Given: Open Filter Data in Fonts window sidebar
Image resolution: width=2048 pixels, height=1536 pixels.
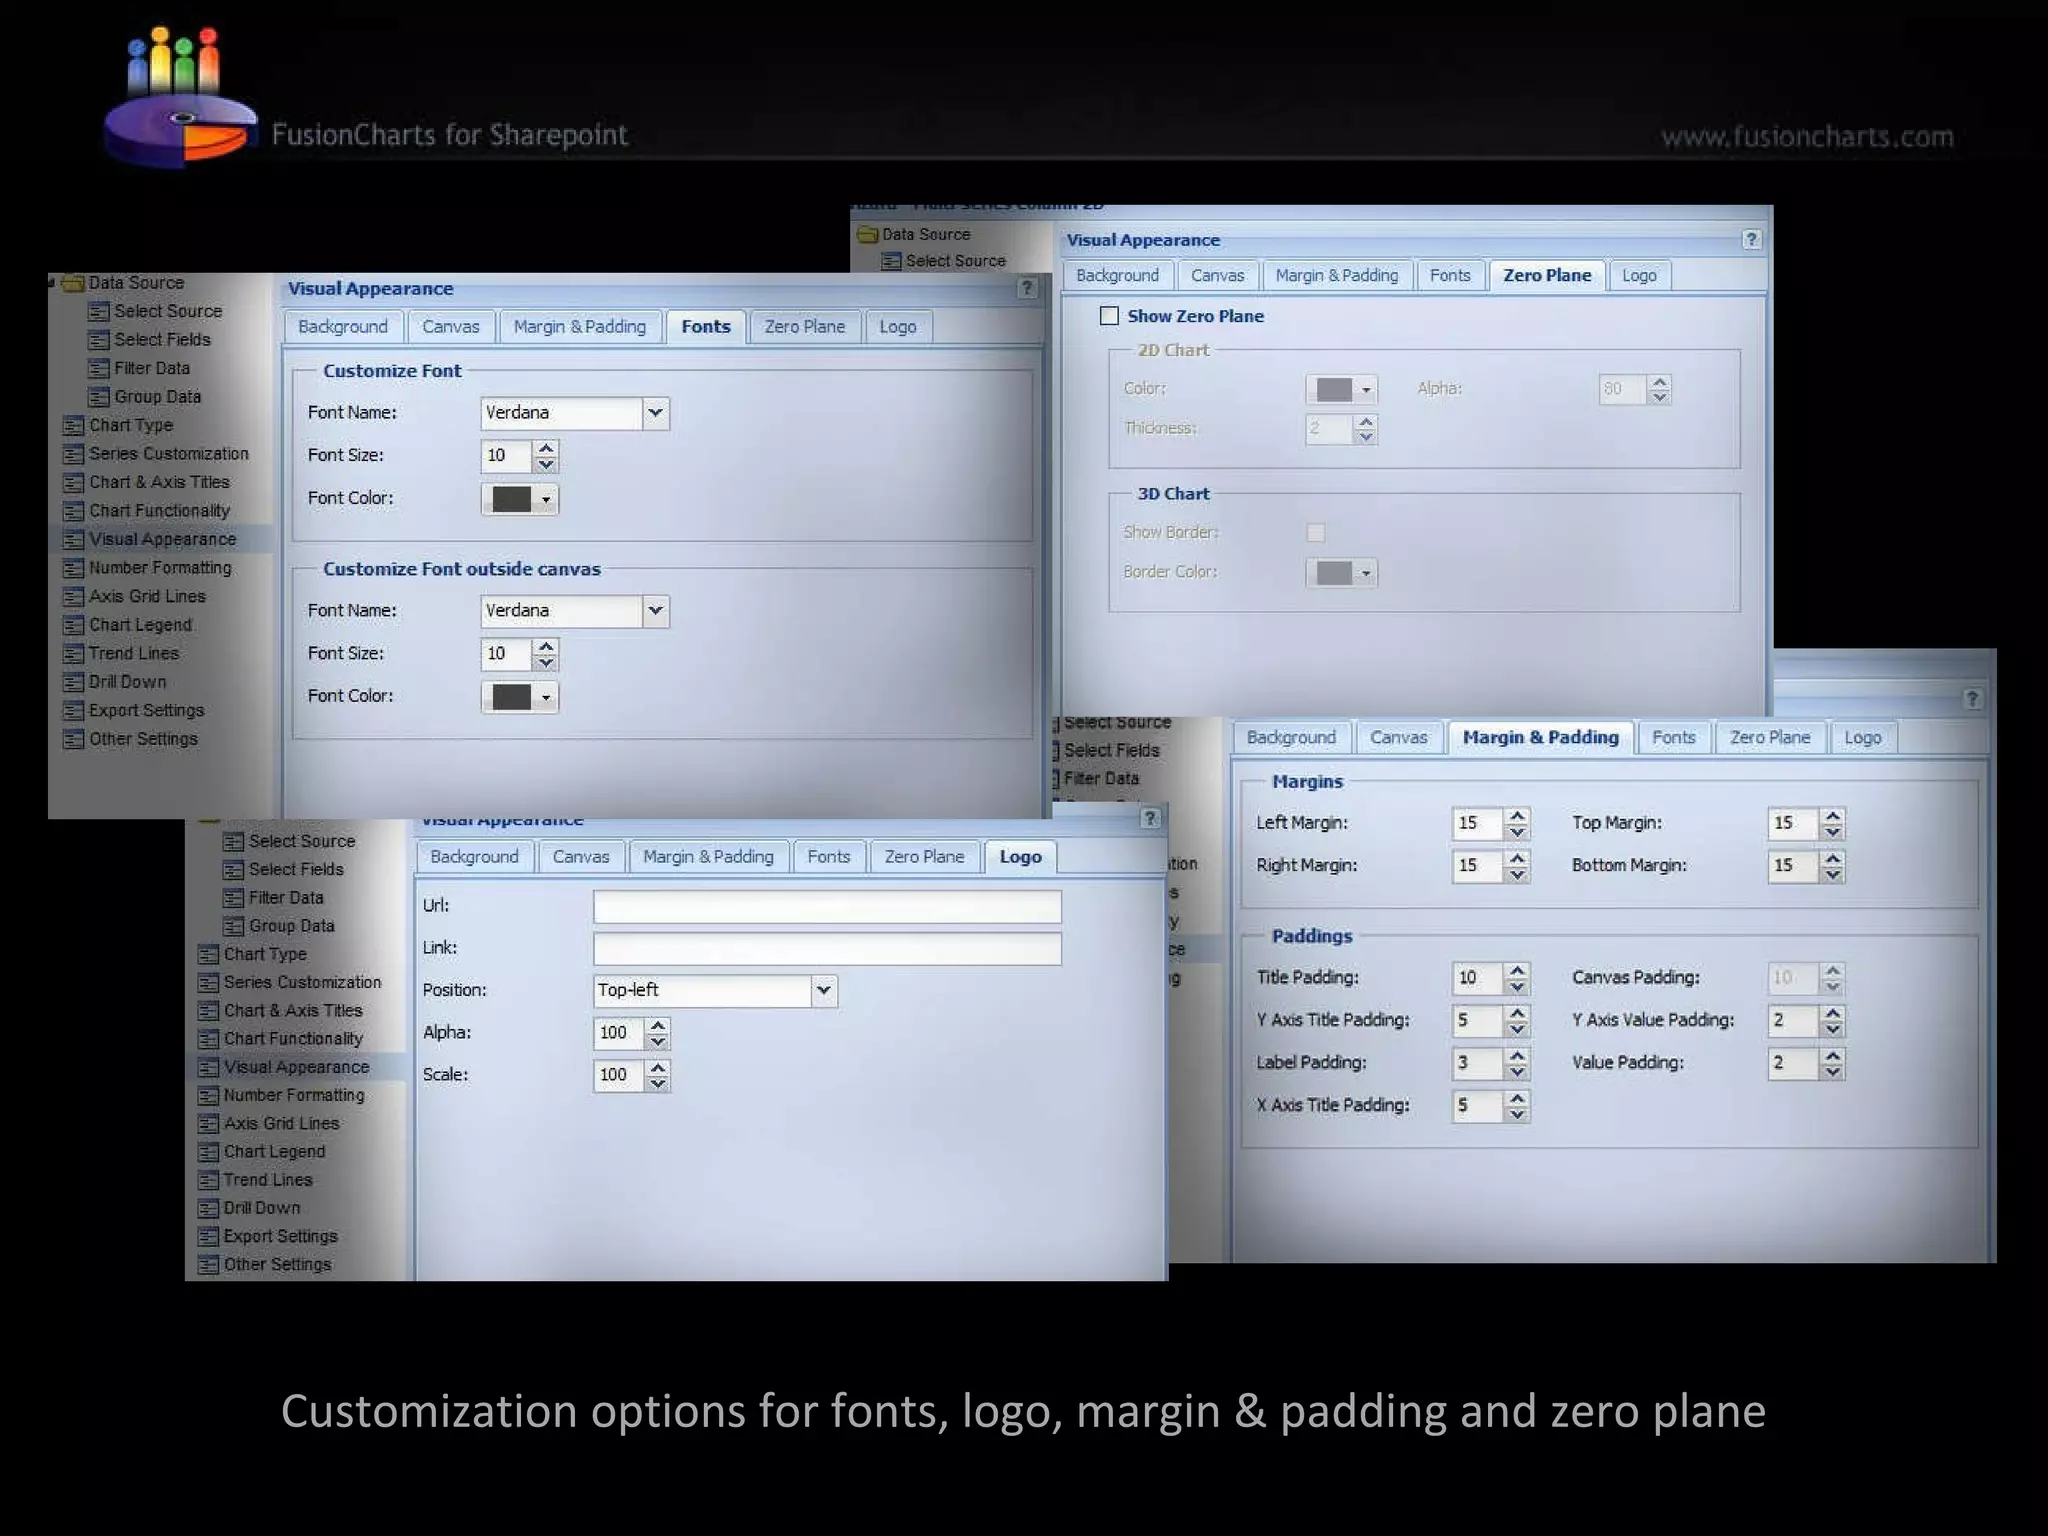Looking at the screenshot, I should pyautogui.click(x=152, y=368).
